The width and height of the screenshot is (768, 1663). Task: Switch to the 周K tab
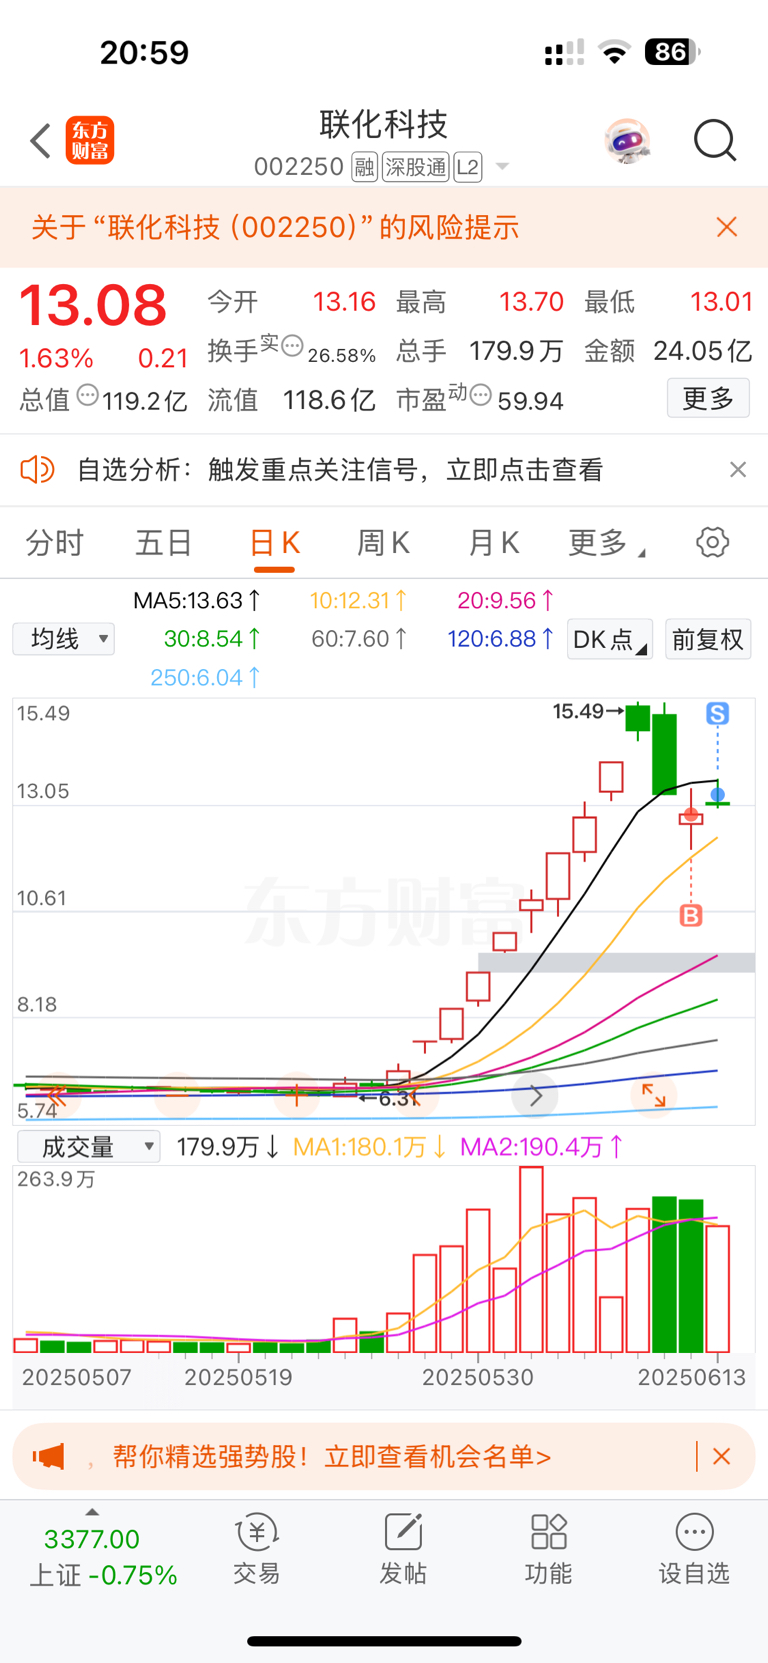tap(384, 543)
